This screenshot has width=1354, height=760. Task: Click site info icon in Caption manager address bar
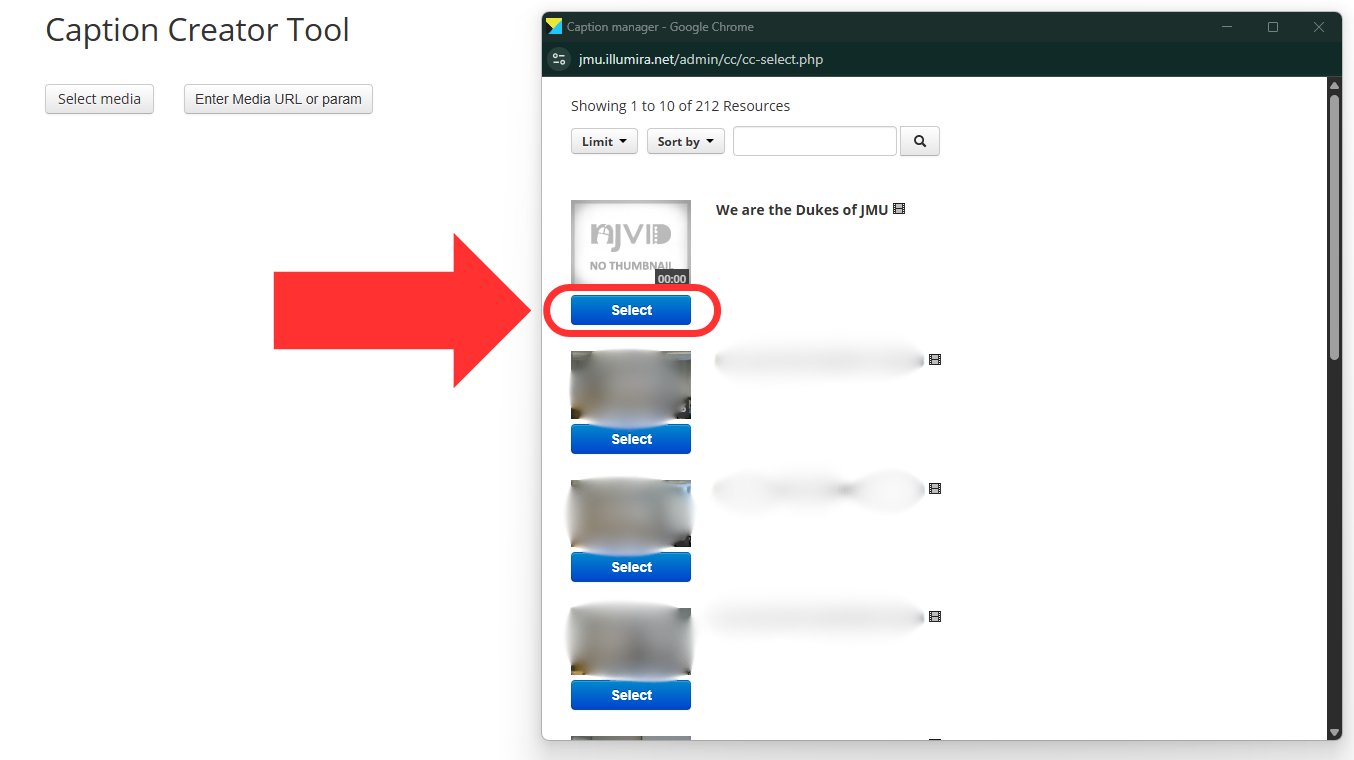(560, 59)
